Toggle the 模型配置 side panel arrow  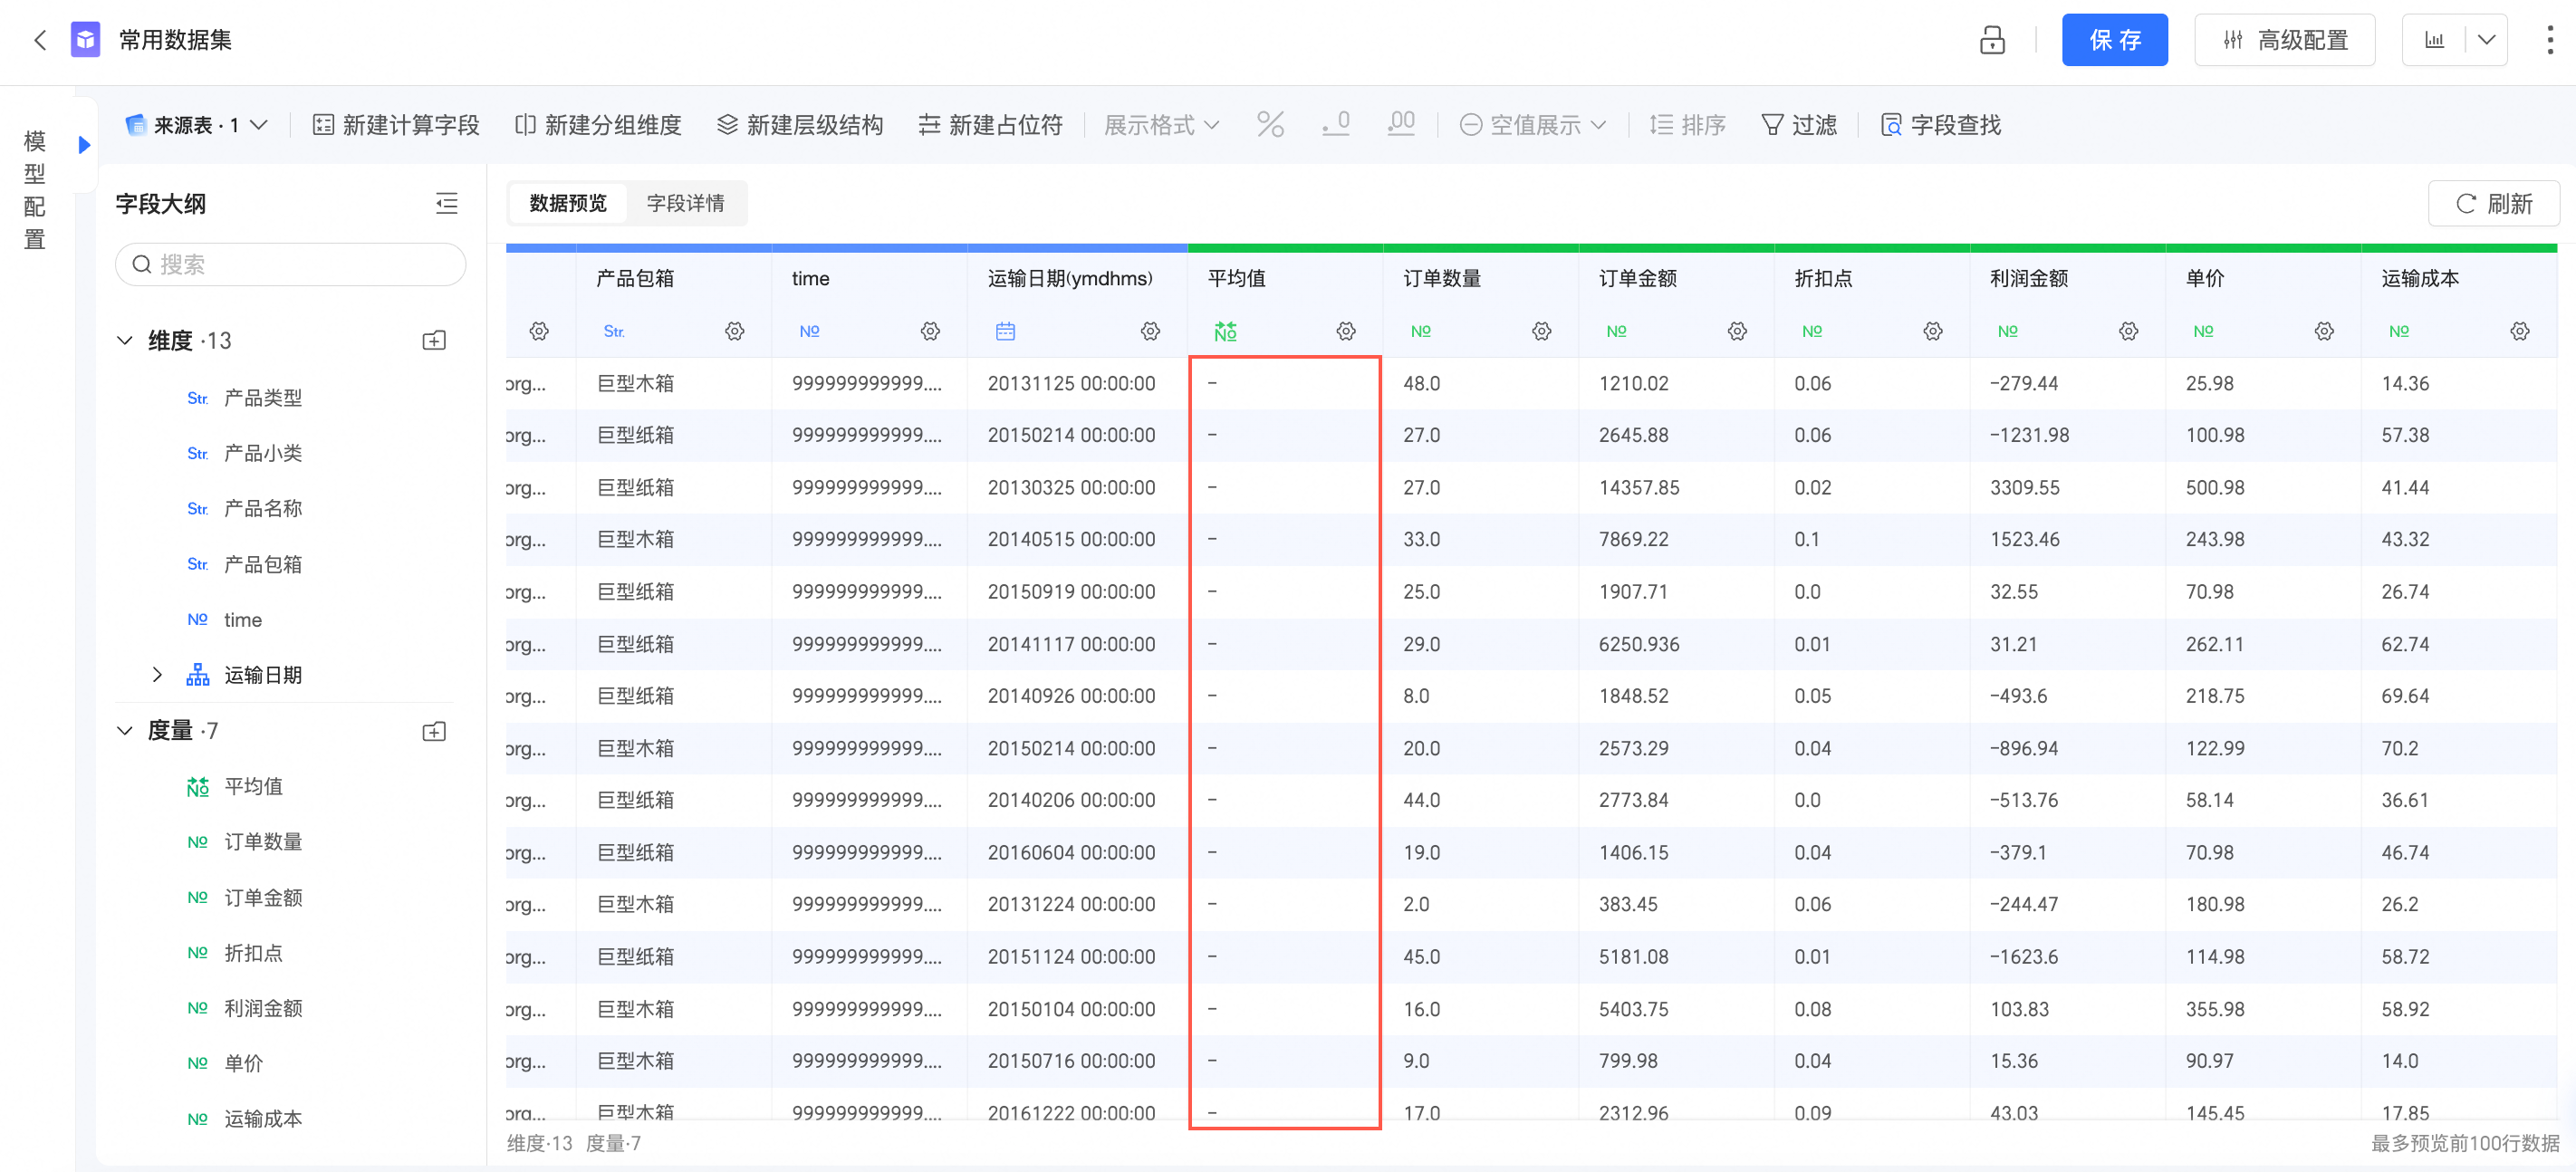click(85, 145)
